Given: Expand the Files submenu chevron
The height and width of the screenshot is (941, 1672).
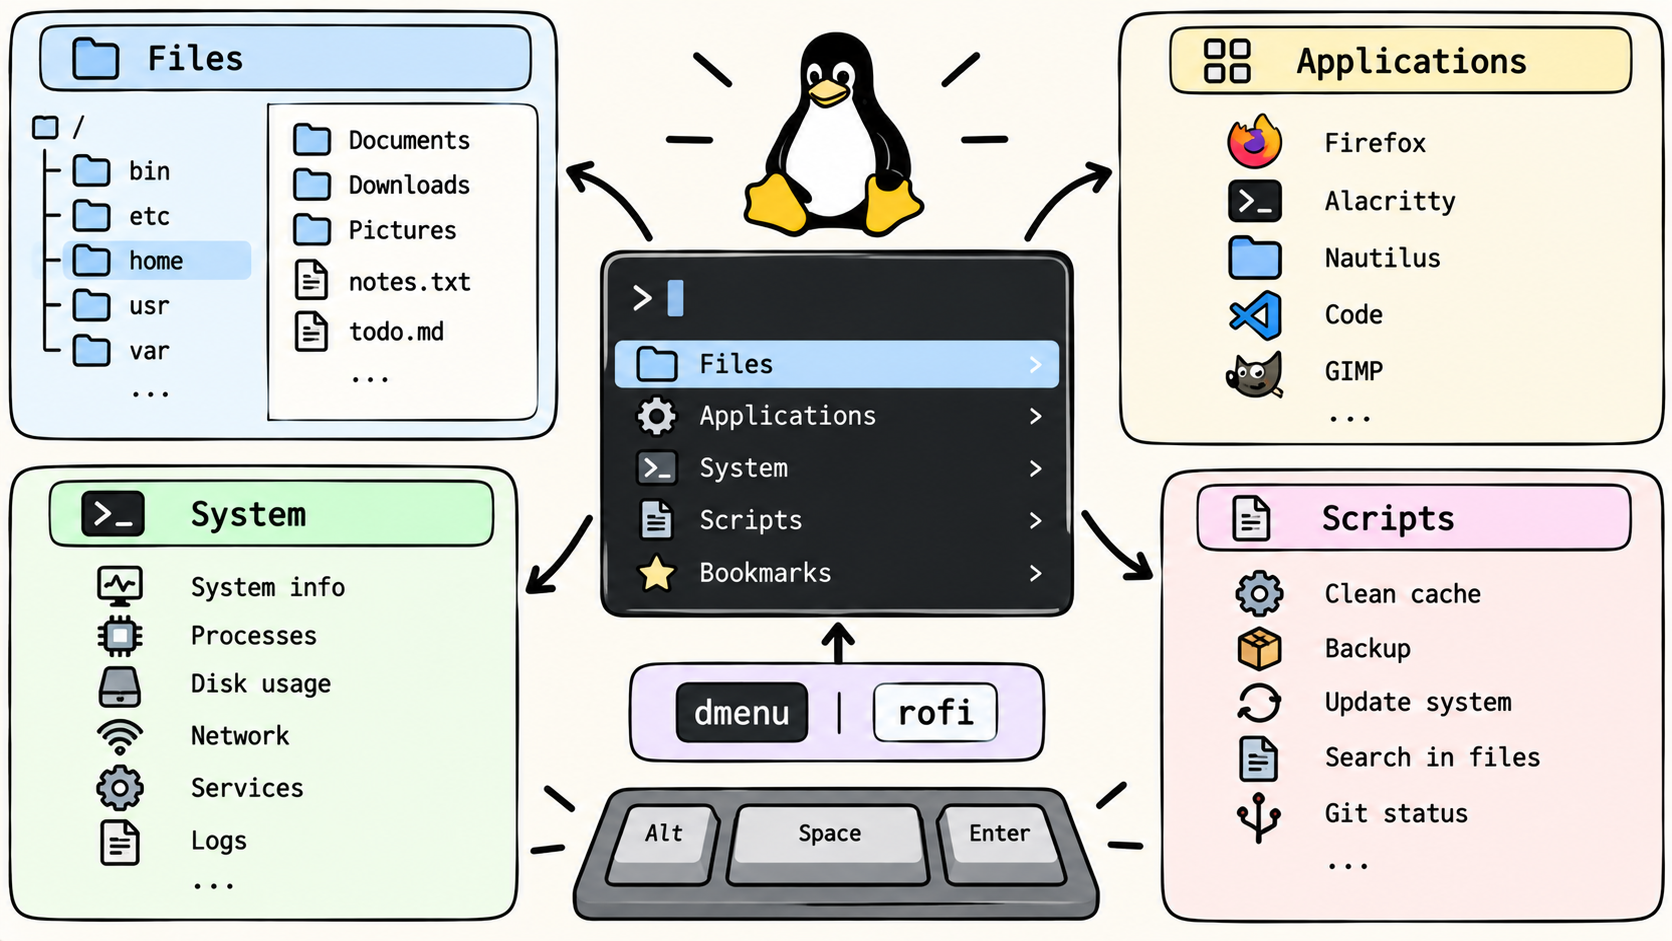Looking at the screenshot, I should [1036, 365].
